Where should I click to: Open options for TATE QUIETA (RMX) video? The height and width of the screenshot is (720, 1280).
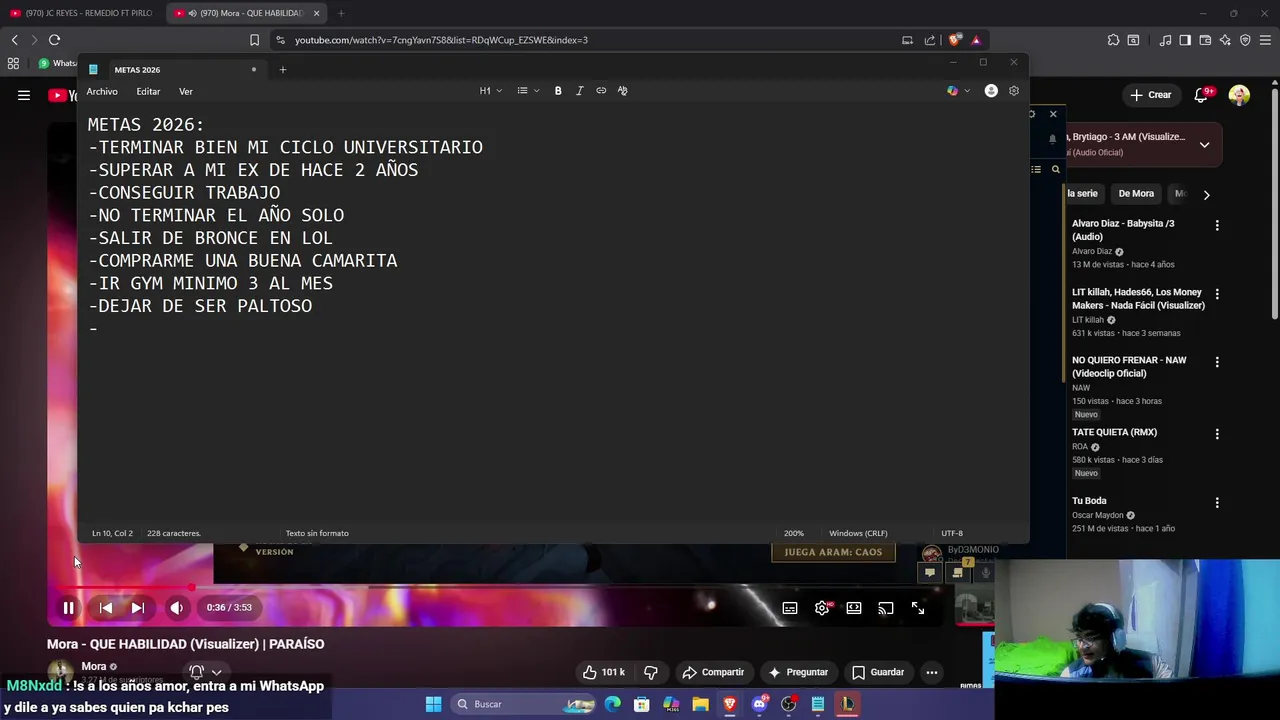click(1217, 435)
